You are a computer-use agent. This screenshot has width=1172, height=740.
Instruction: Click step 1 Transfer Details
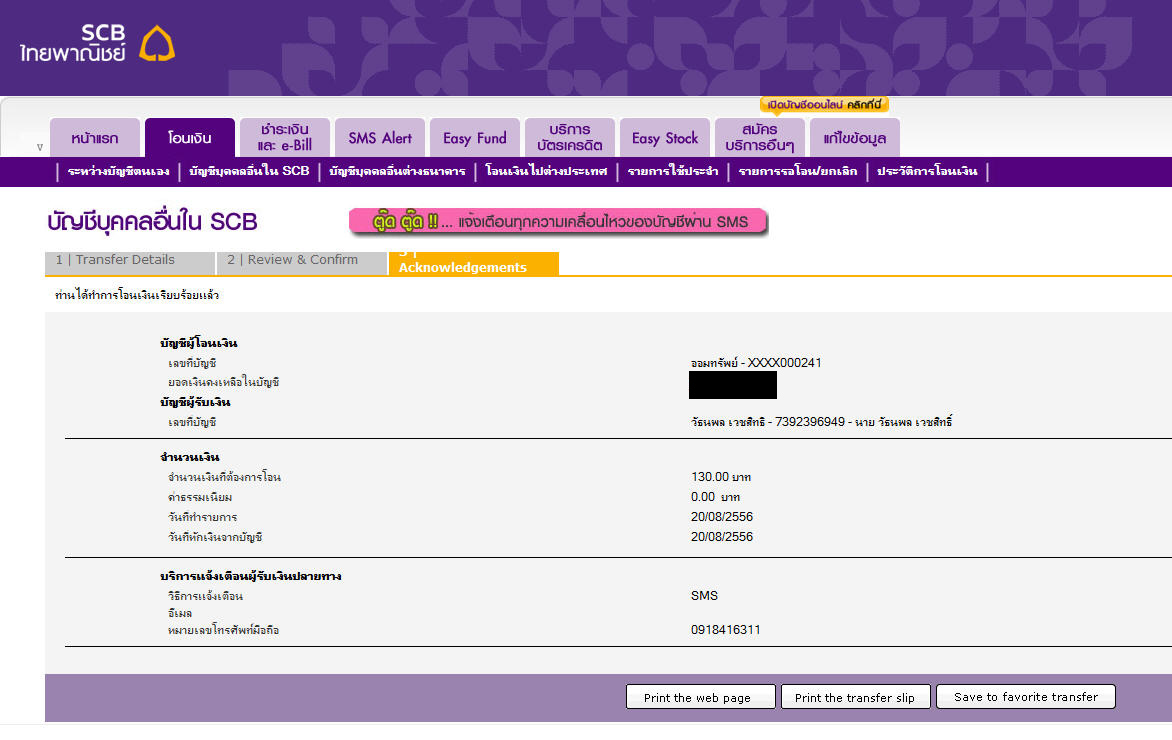pos(129,261)
